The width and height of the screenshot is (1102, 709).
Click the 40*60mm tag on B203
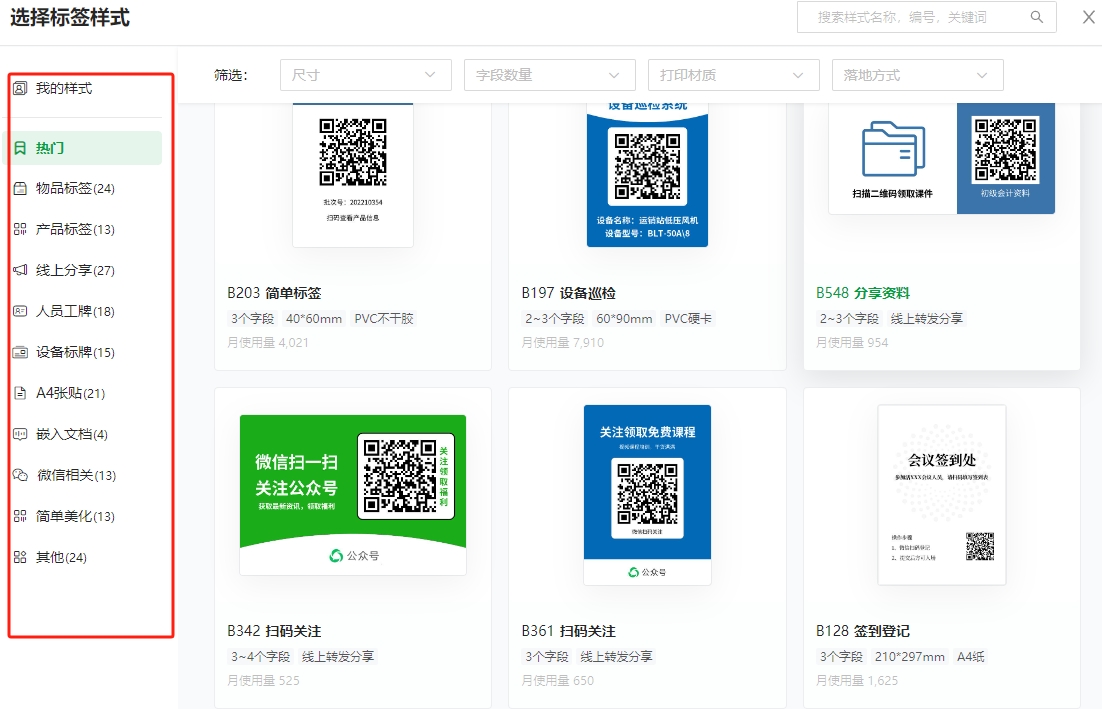click(x=314, y=318)
